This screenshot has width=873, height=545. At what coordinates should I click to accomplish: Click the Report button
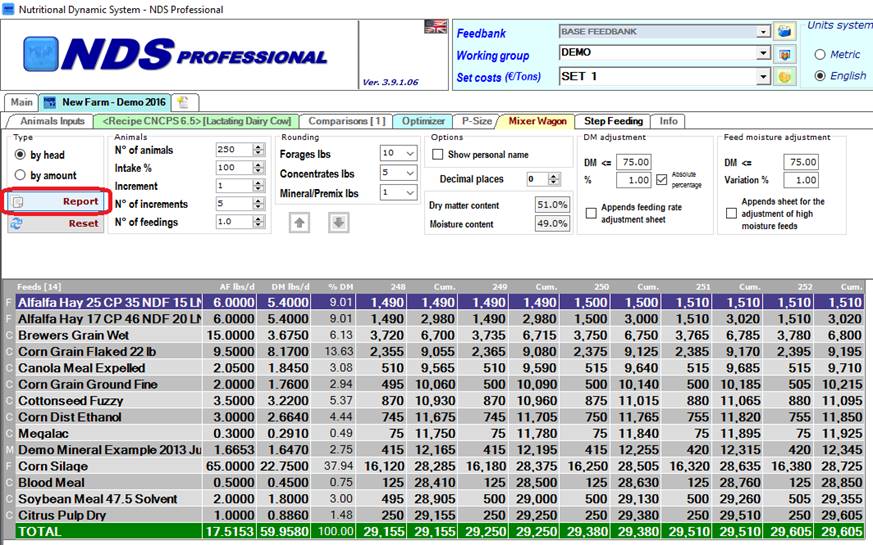coord(56,202)
